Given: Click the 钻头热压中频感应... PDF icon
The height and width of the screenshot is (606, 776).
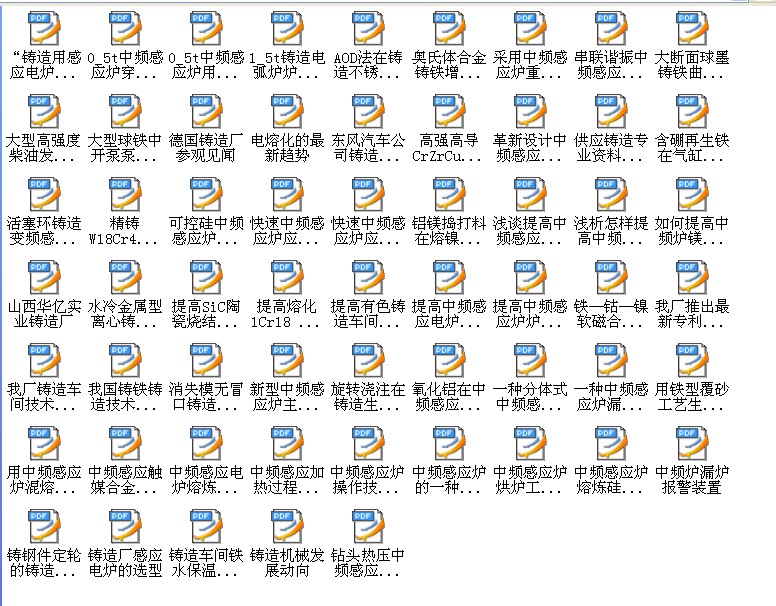Looking at the screenshot, I should tap(368, 526).
